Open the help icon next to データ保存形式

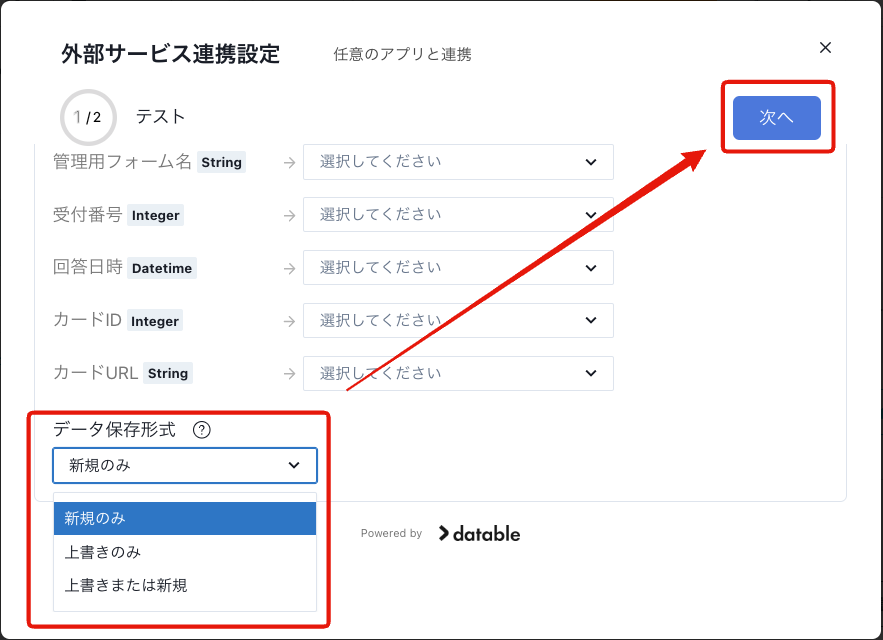click(202, 430)
